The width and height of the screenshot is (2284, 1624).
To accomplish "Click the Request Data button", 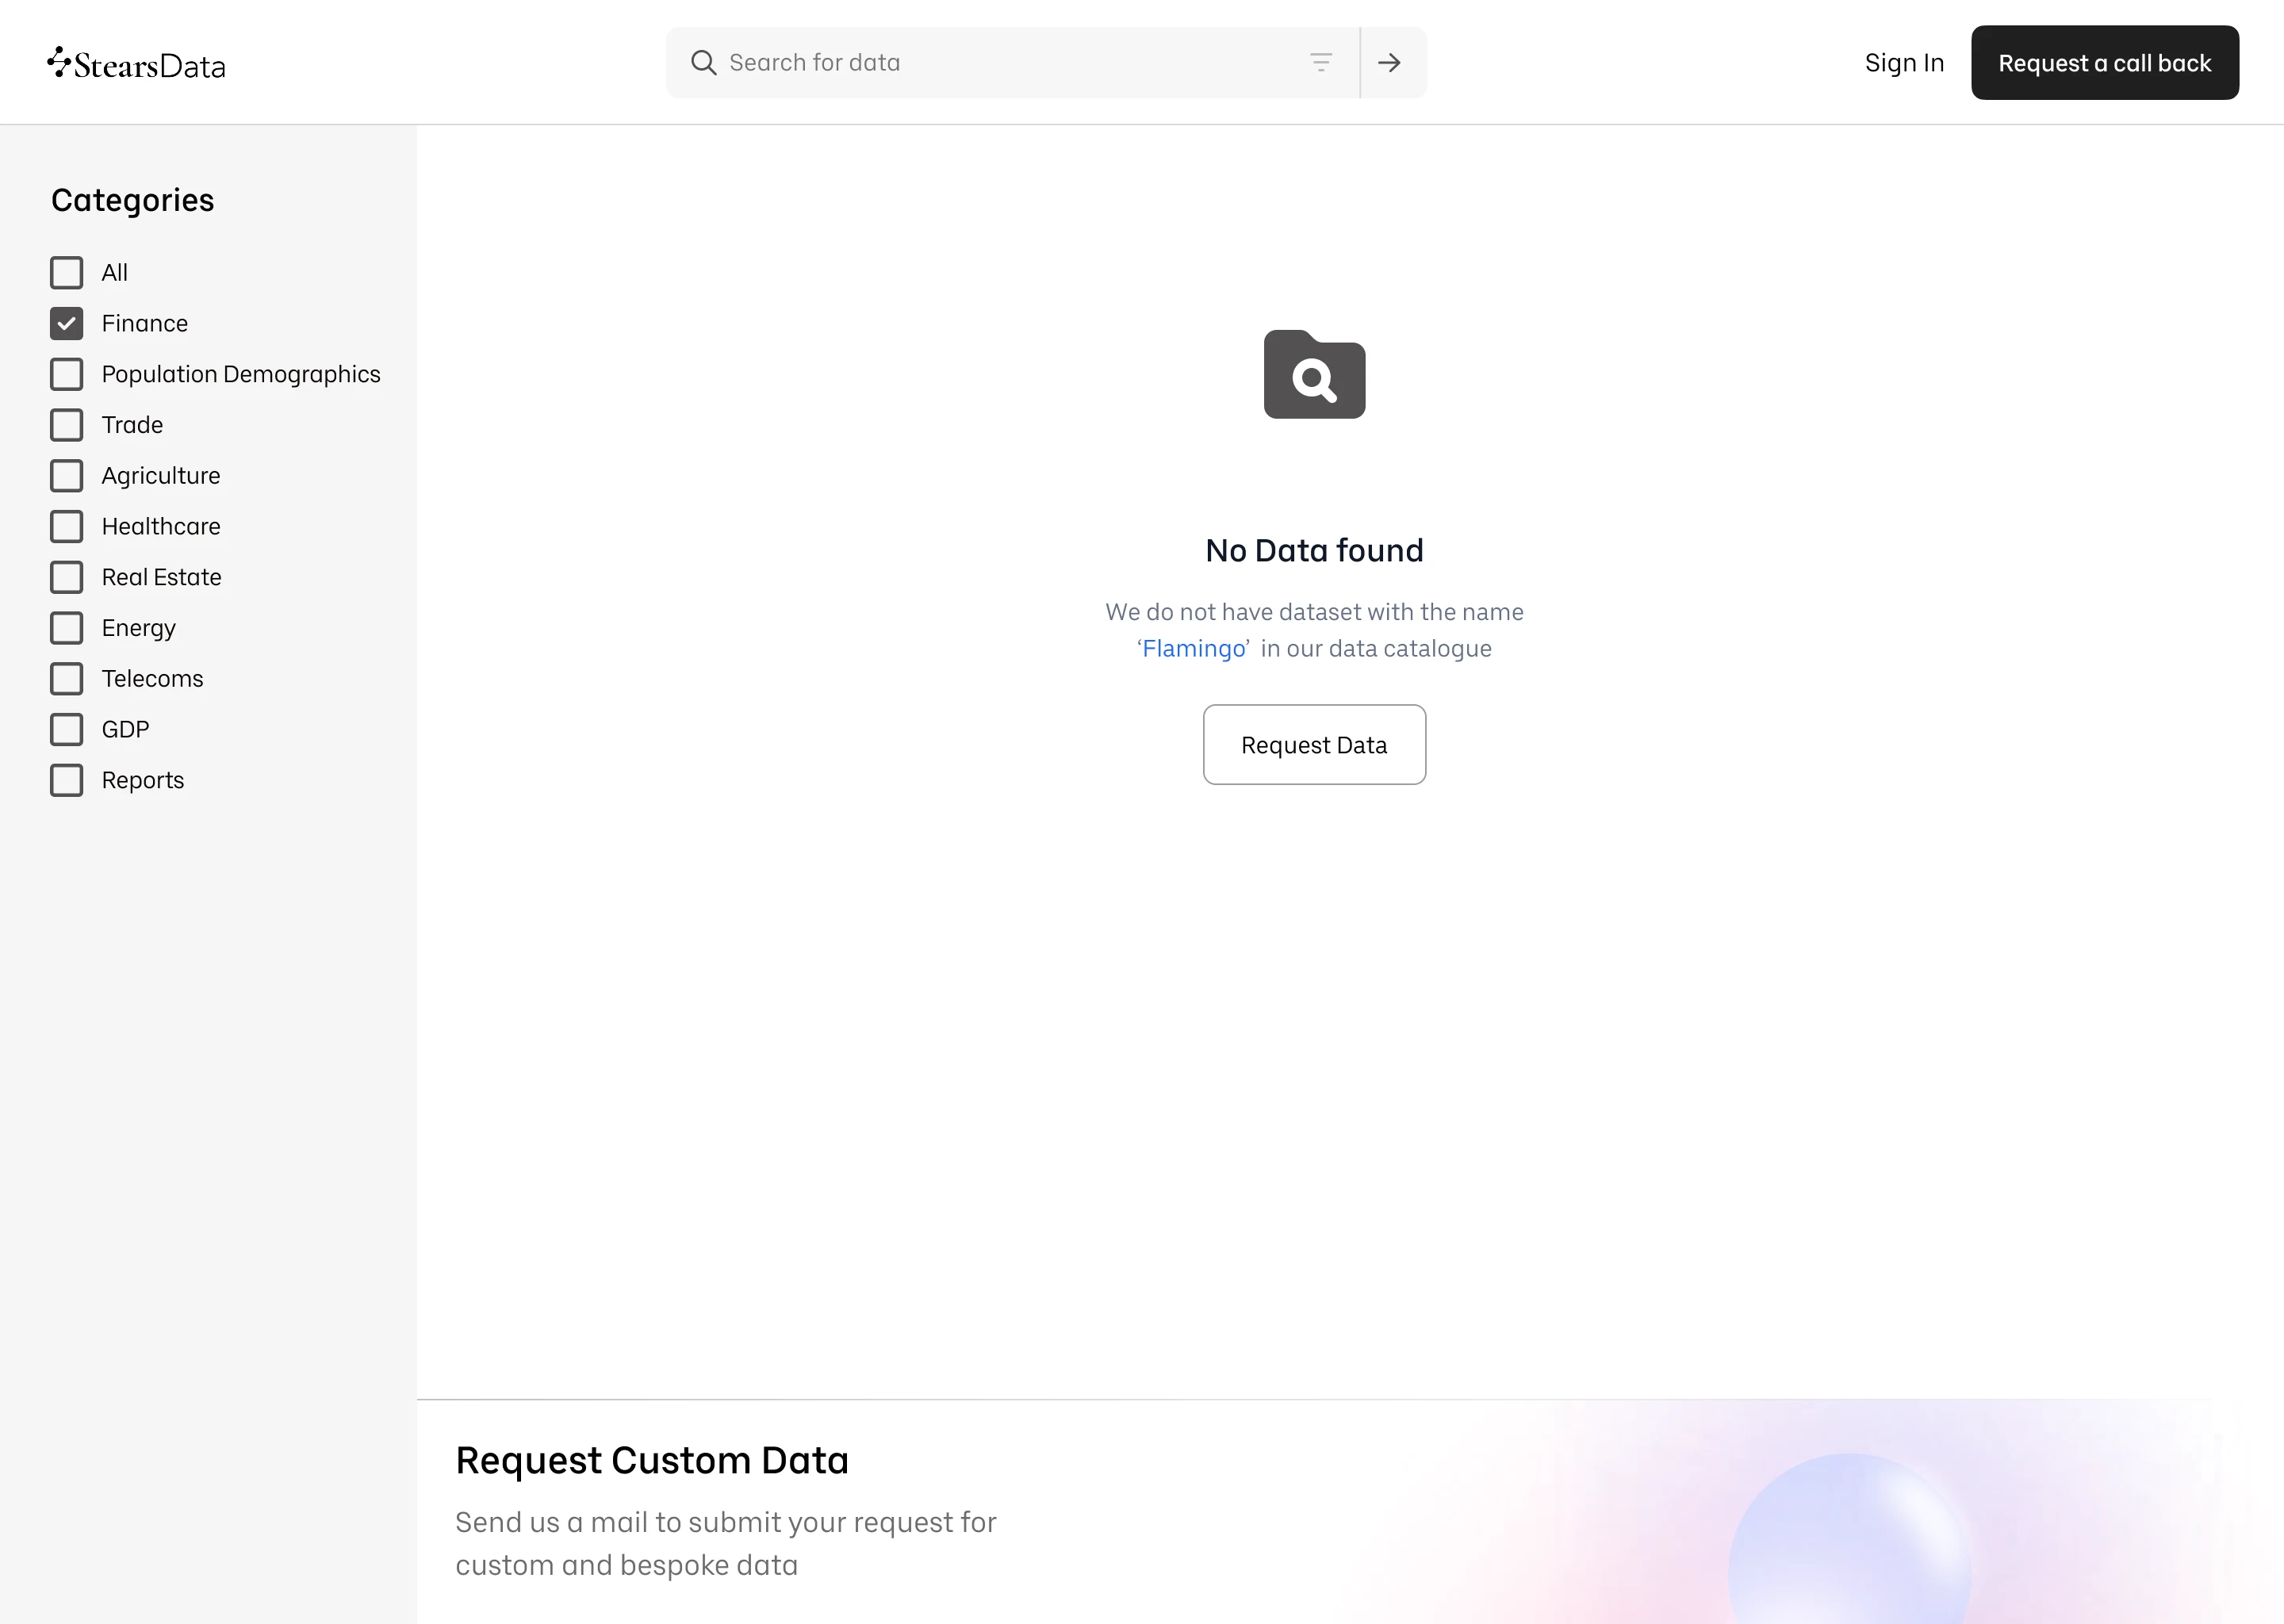I will pos(1314,745).
